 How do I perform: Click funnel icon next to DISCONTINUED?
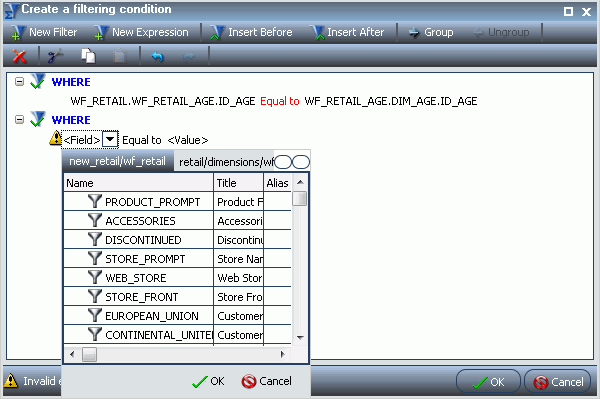95,239
